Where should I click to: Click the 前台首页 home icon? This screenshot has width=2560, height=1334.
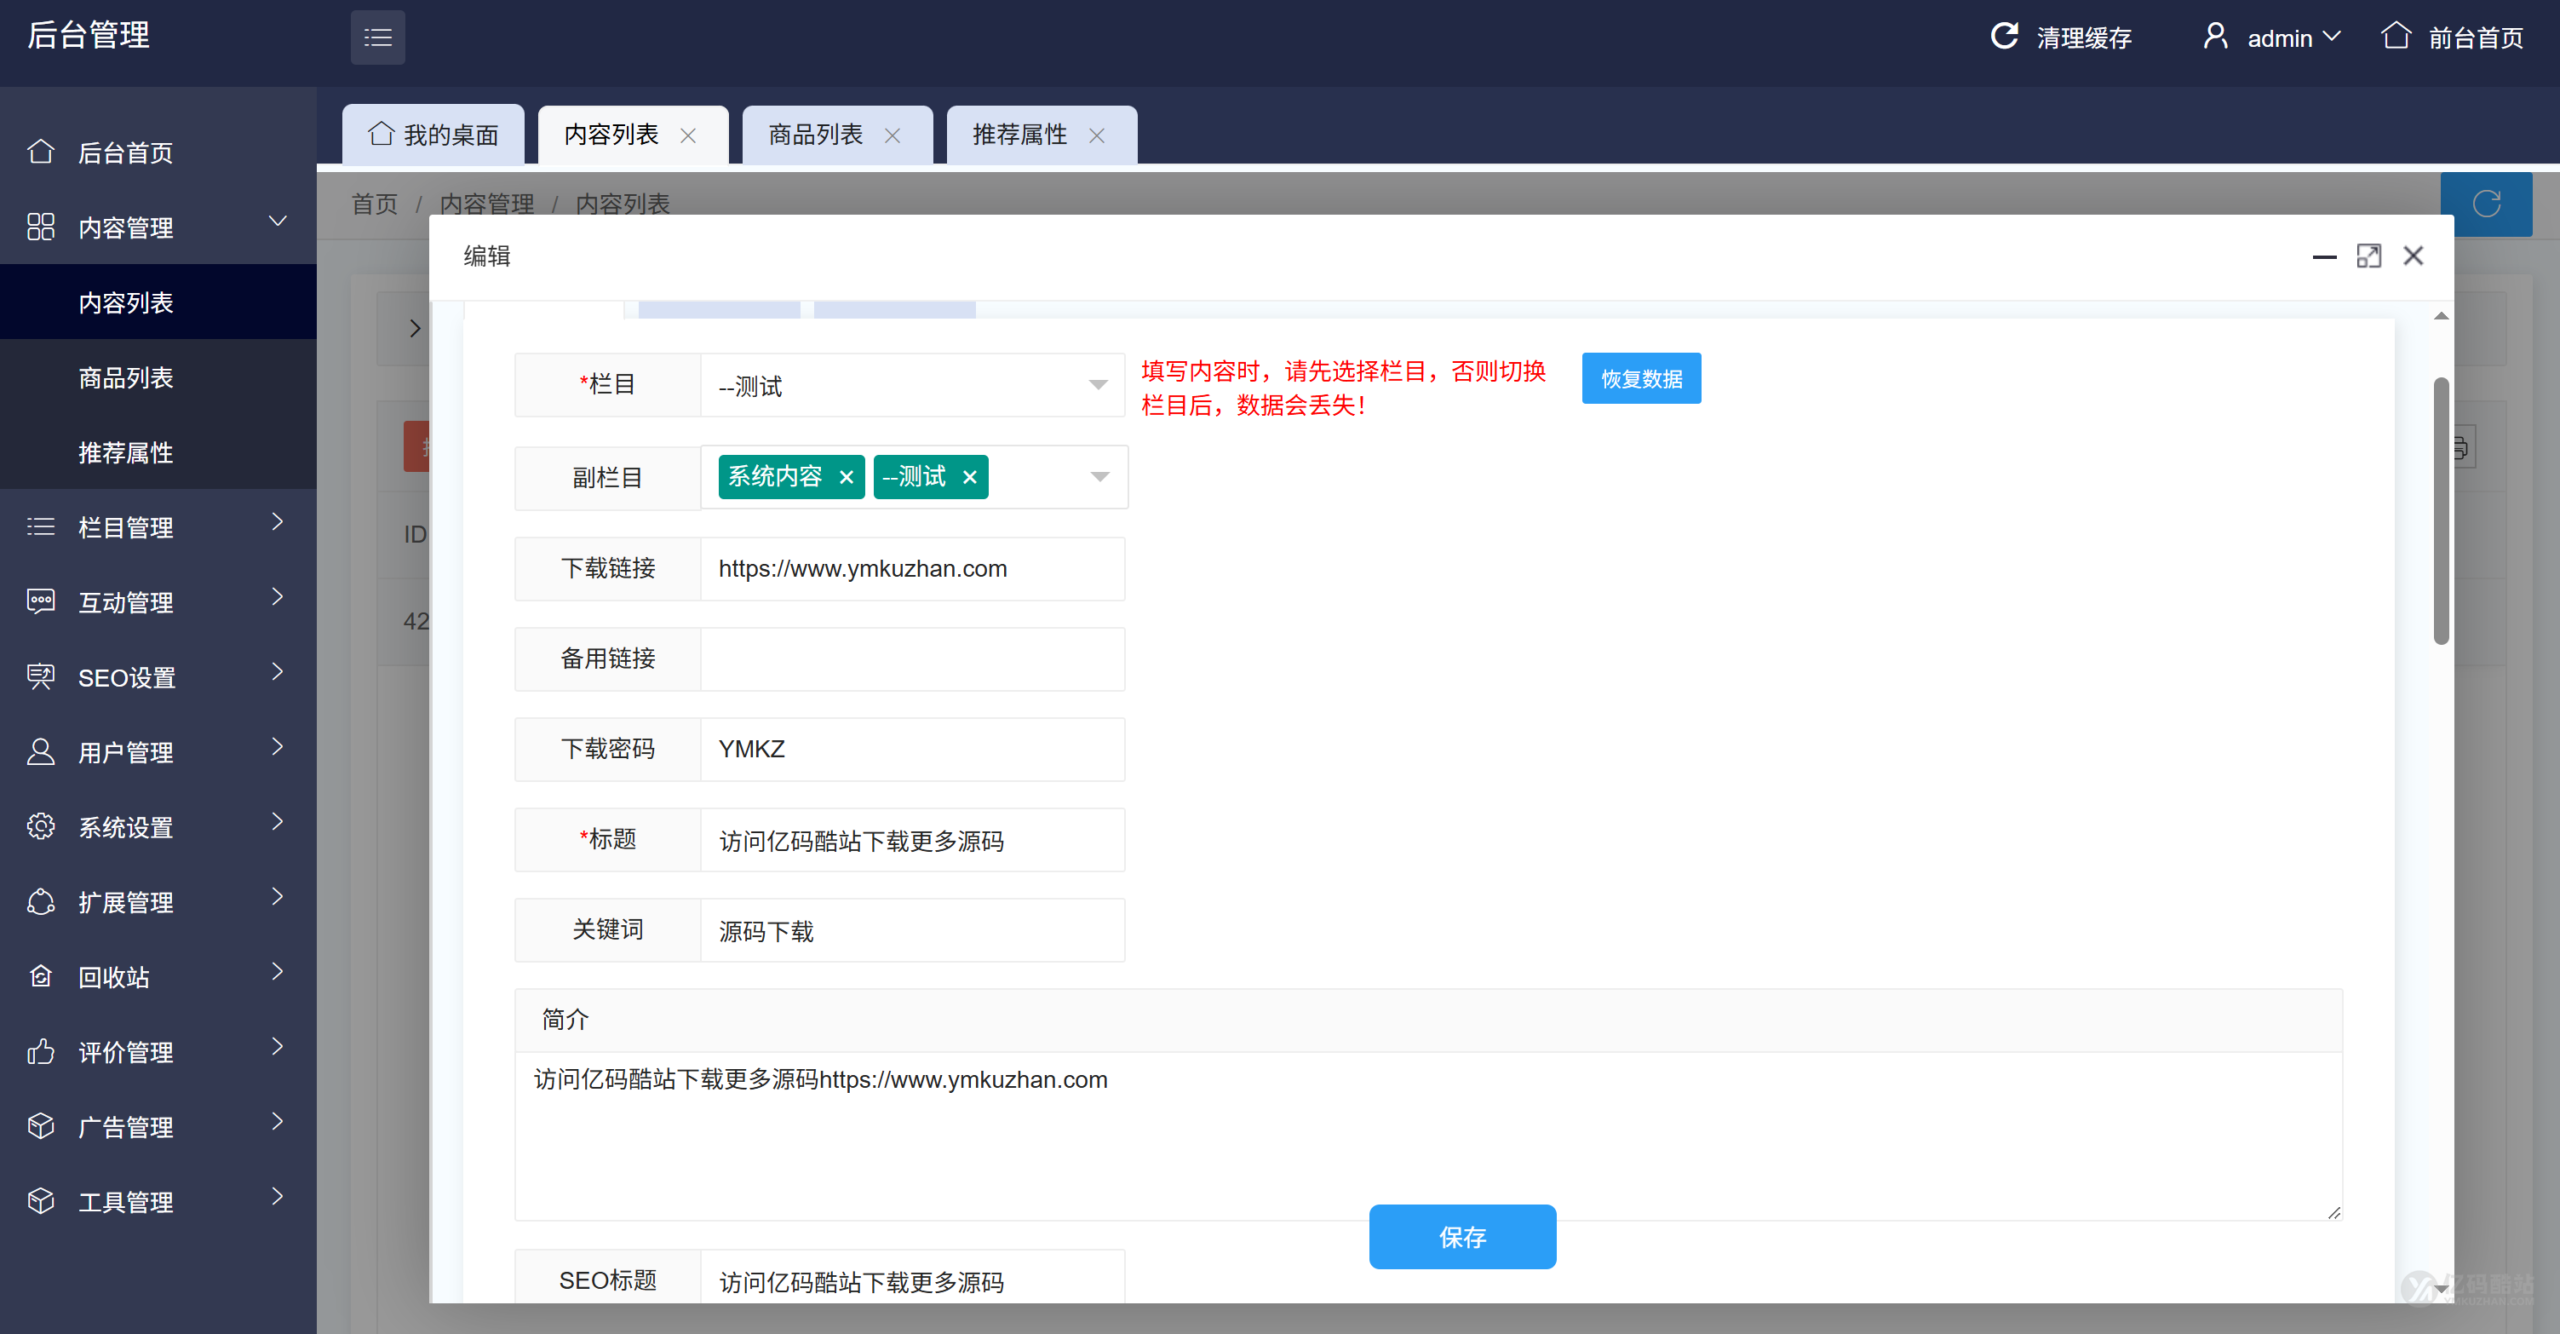(2396, 36)
